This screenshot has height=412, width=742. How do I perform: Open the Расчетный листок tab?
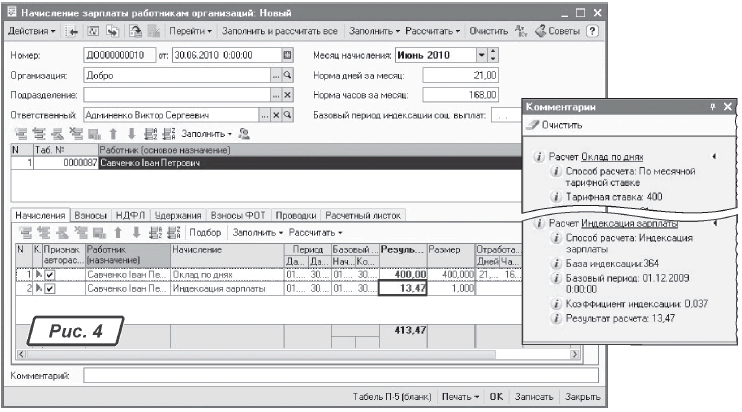pyautogui.click(x=365, y=215)
